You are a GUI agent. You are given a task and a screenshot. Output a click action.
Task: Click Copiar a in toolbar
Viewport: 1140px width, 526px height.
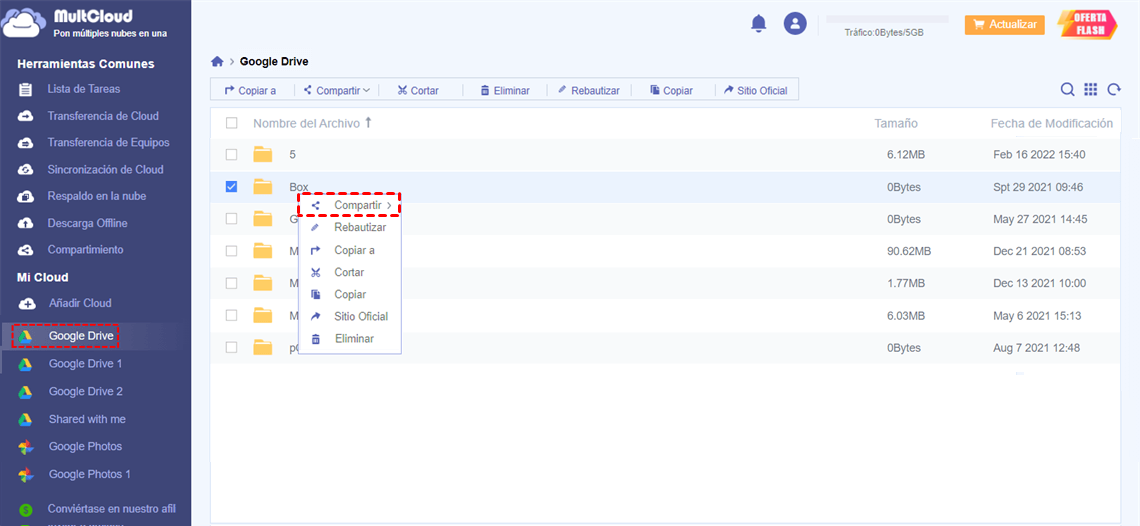250,91
